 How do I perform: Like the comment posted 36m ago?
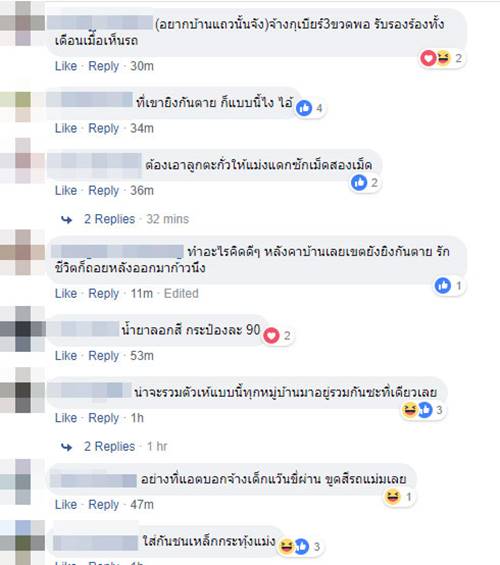point(66,191)
